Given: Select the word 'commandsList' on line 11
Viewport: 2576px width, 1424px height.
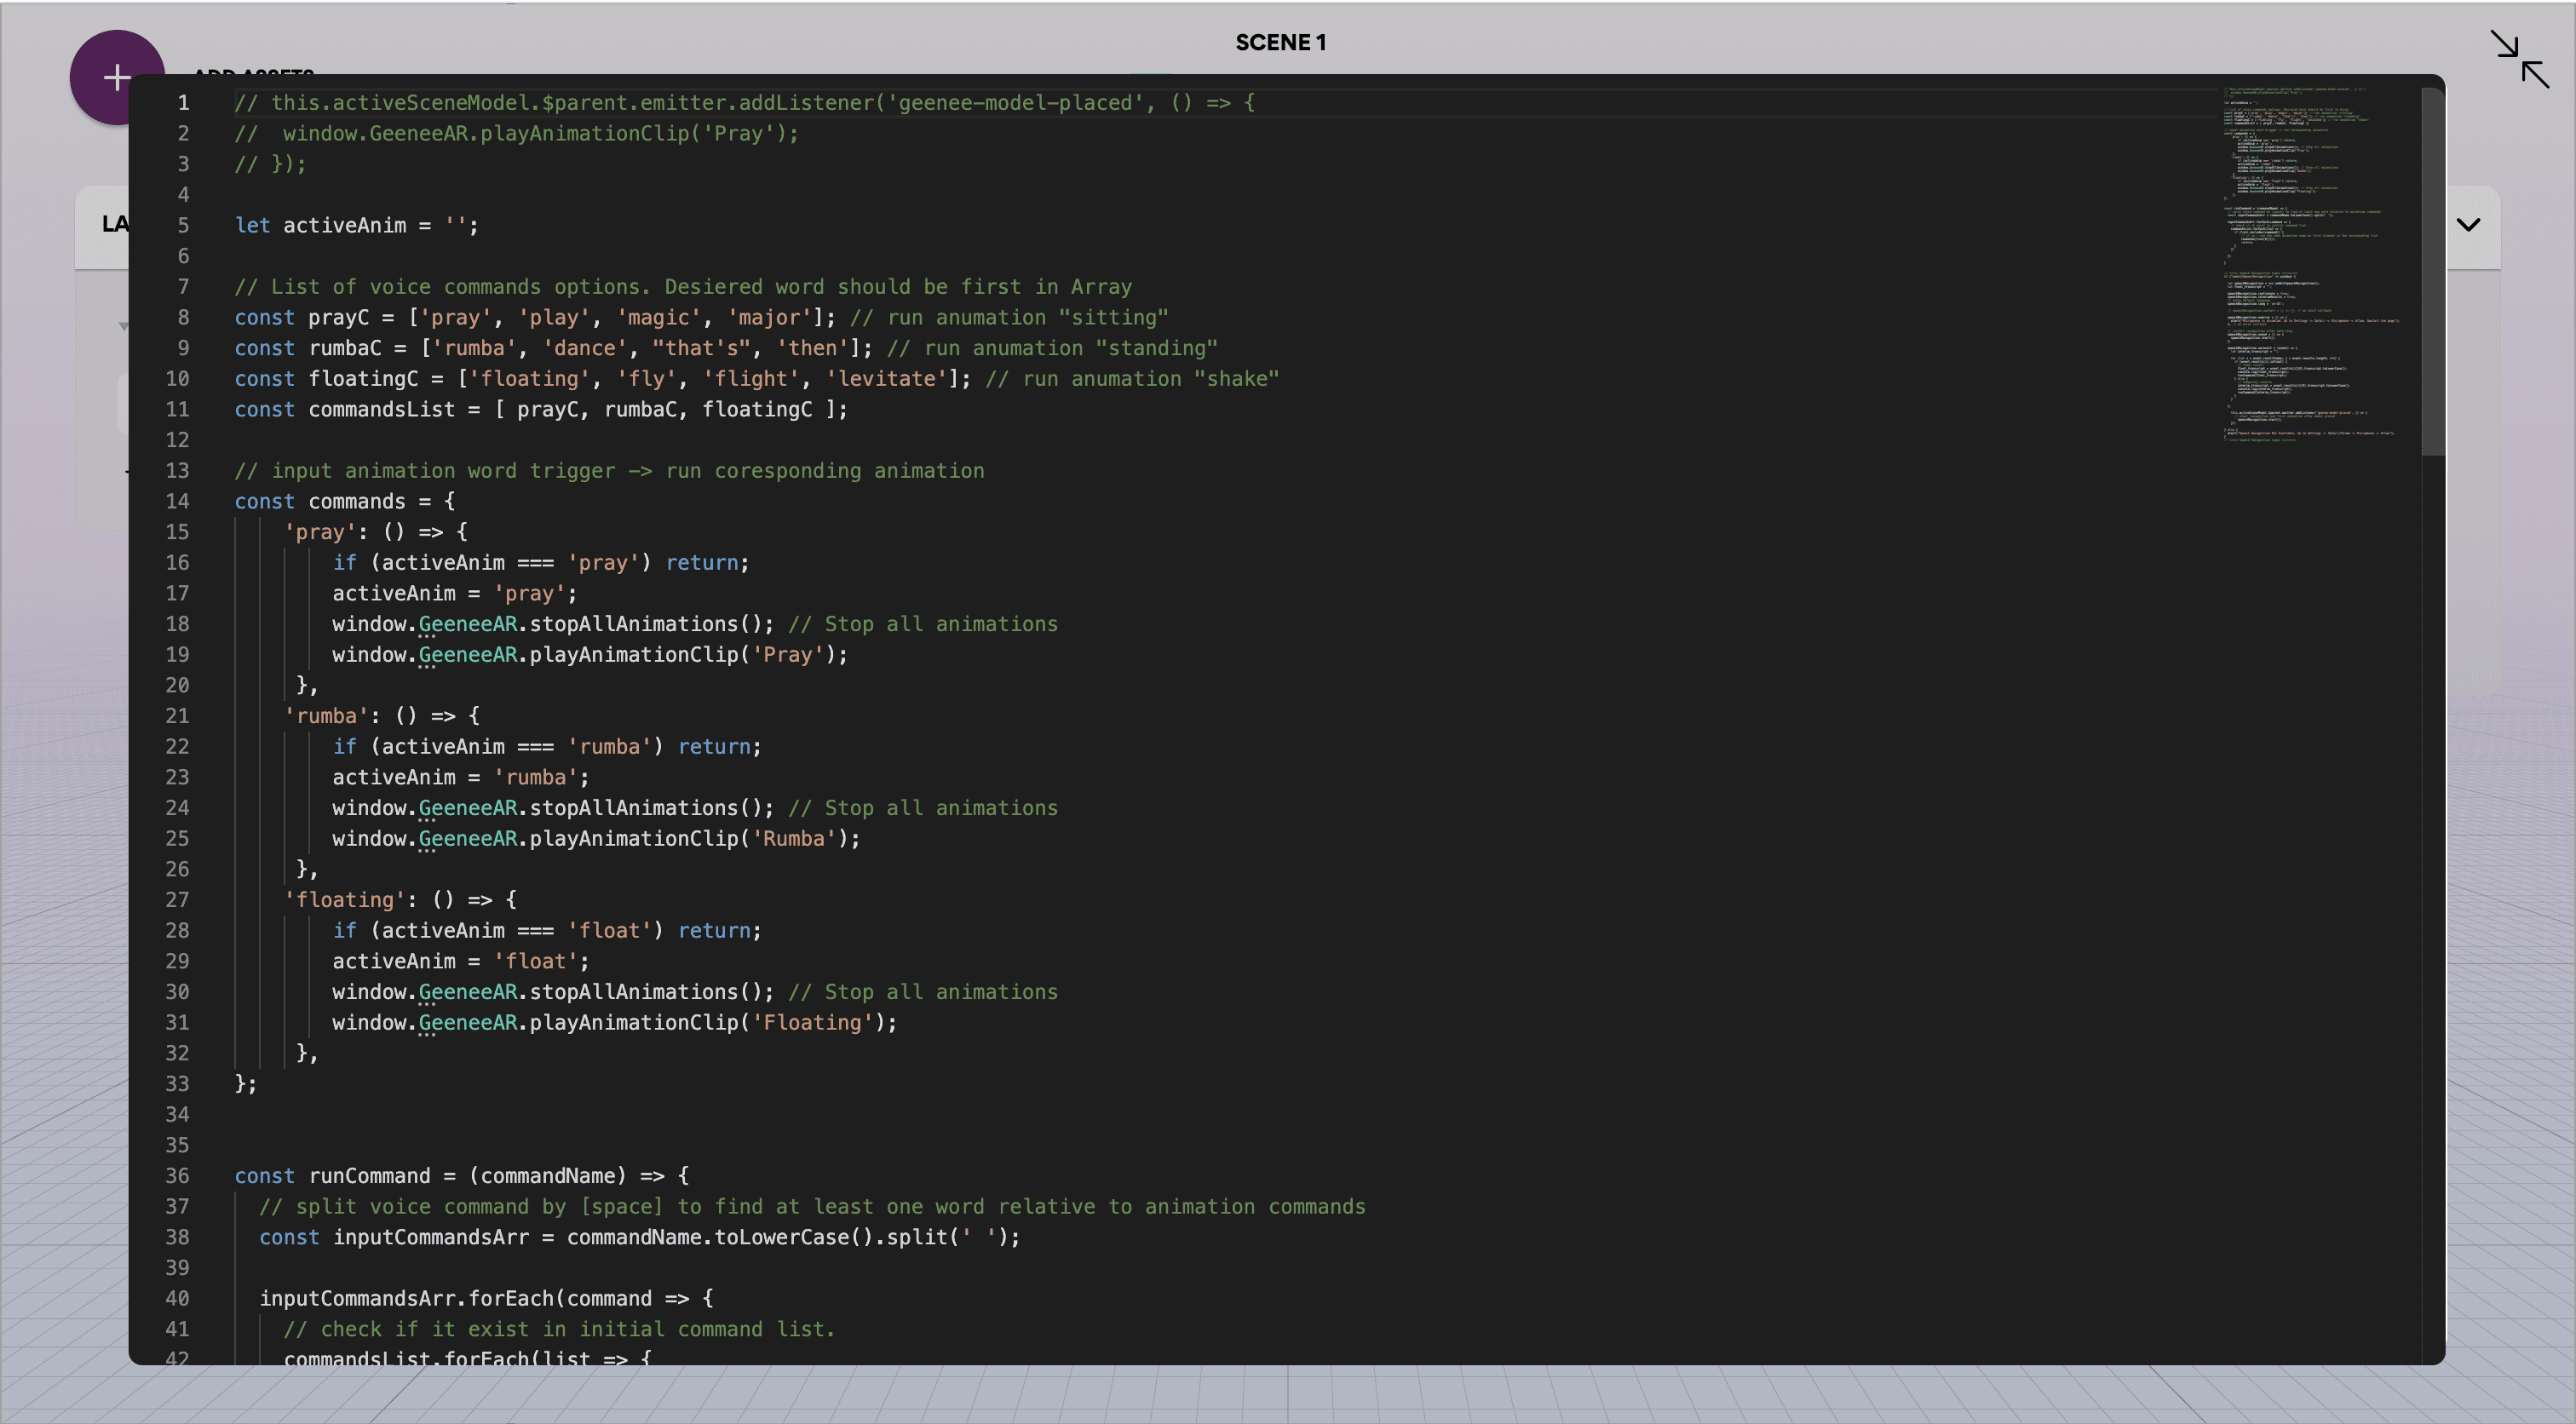Looking at the screenshot, I should 380,409.
